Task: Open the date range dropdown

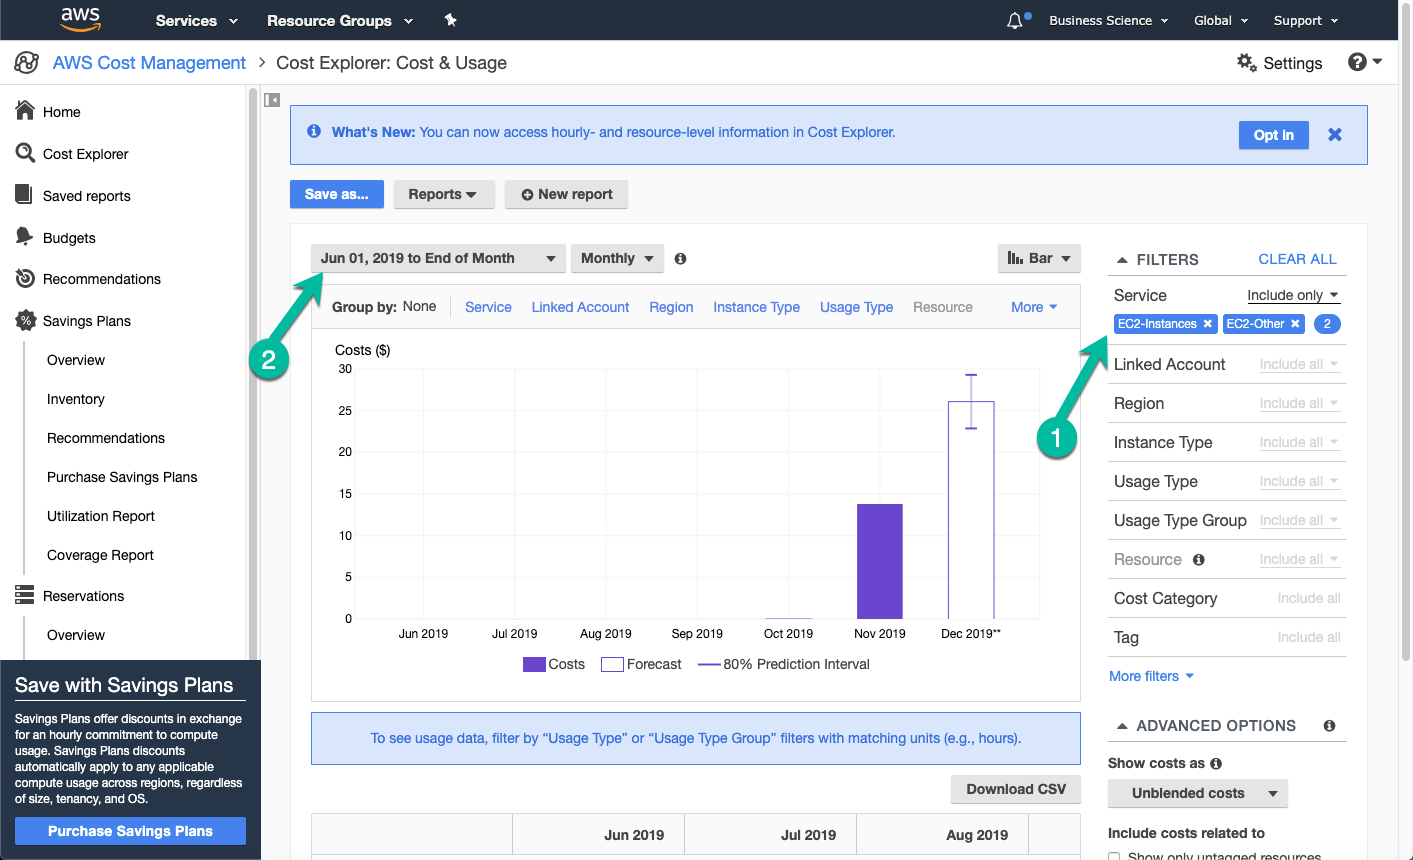Action: pos(438,258)
